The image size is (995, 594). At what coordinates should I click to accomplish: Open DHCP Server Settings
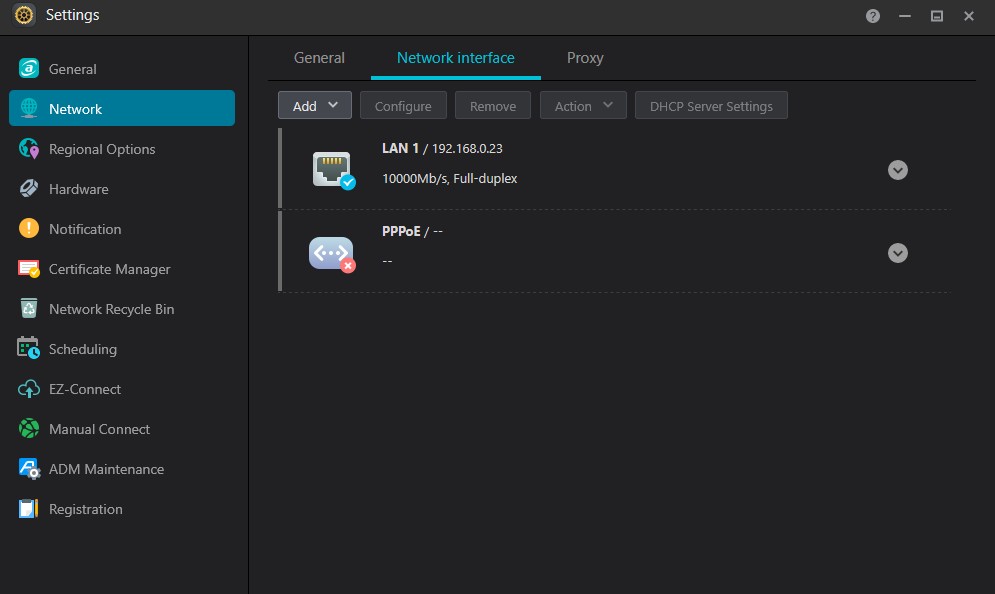coord(711,105)
